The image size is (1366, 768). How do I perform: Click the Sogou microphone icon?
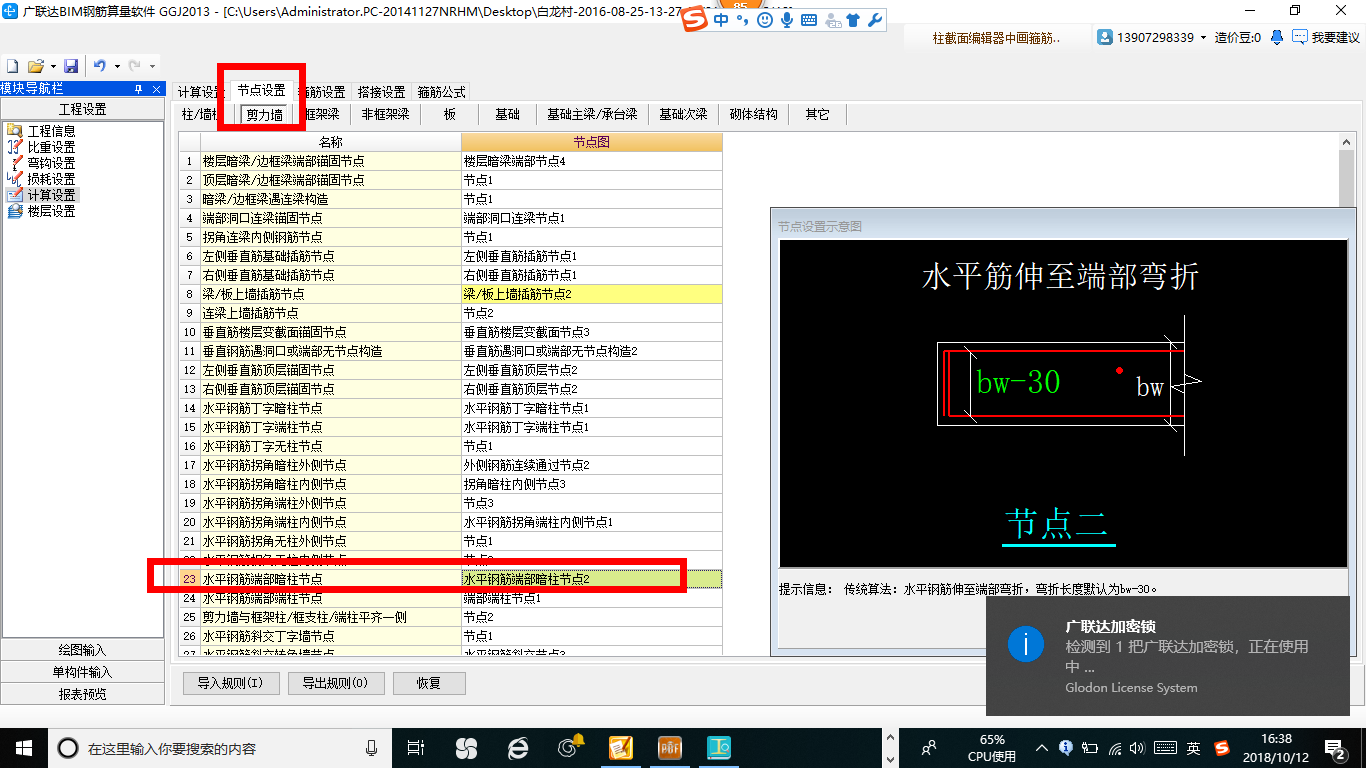(x=787, y=20)
